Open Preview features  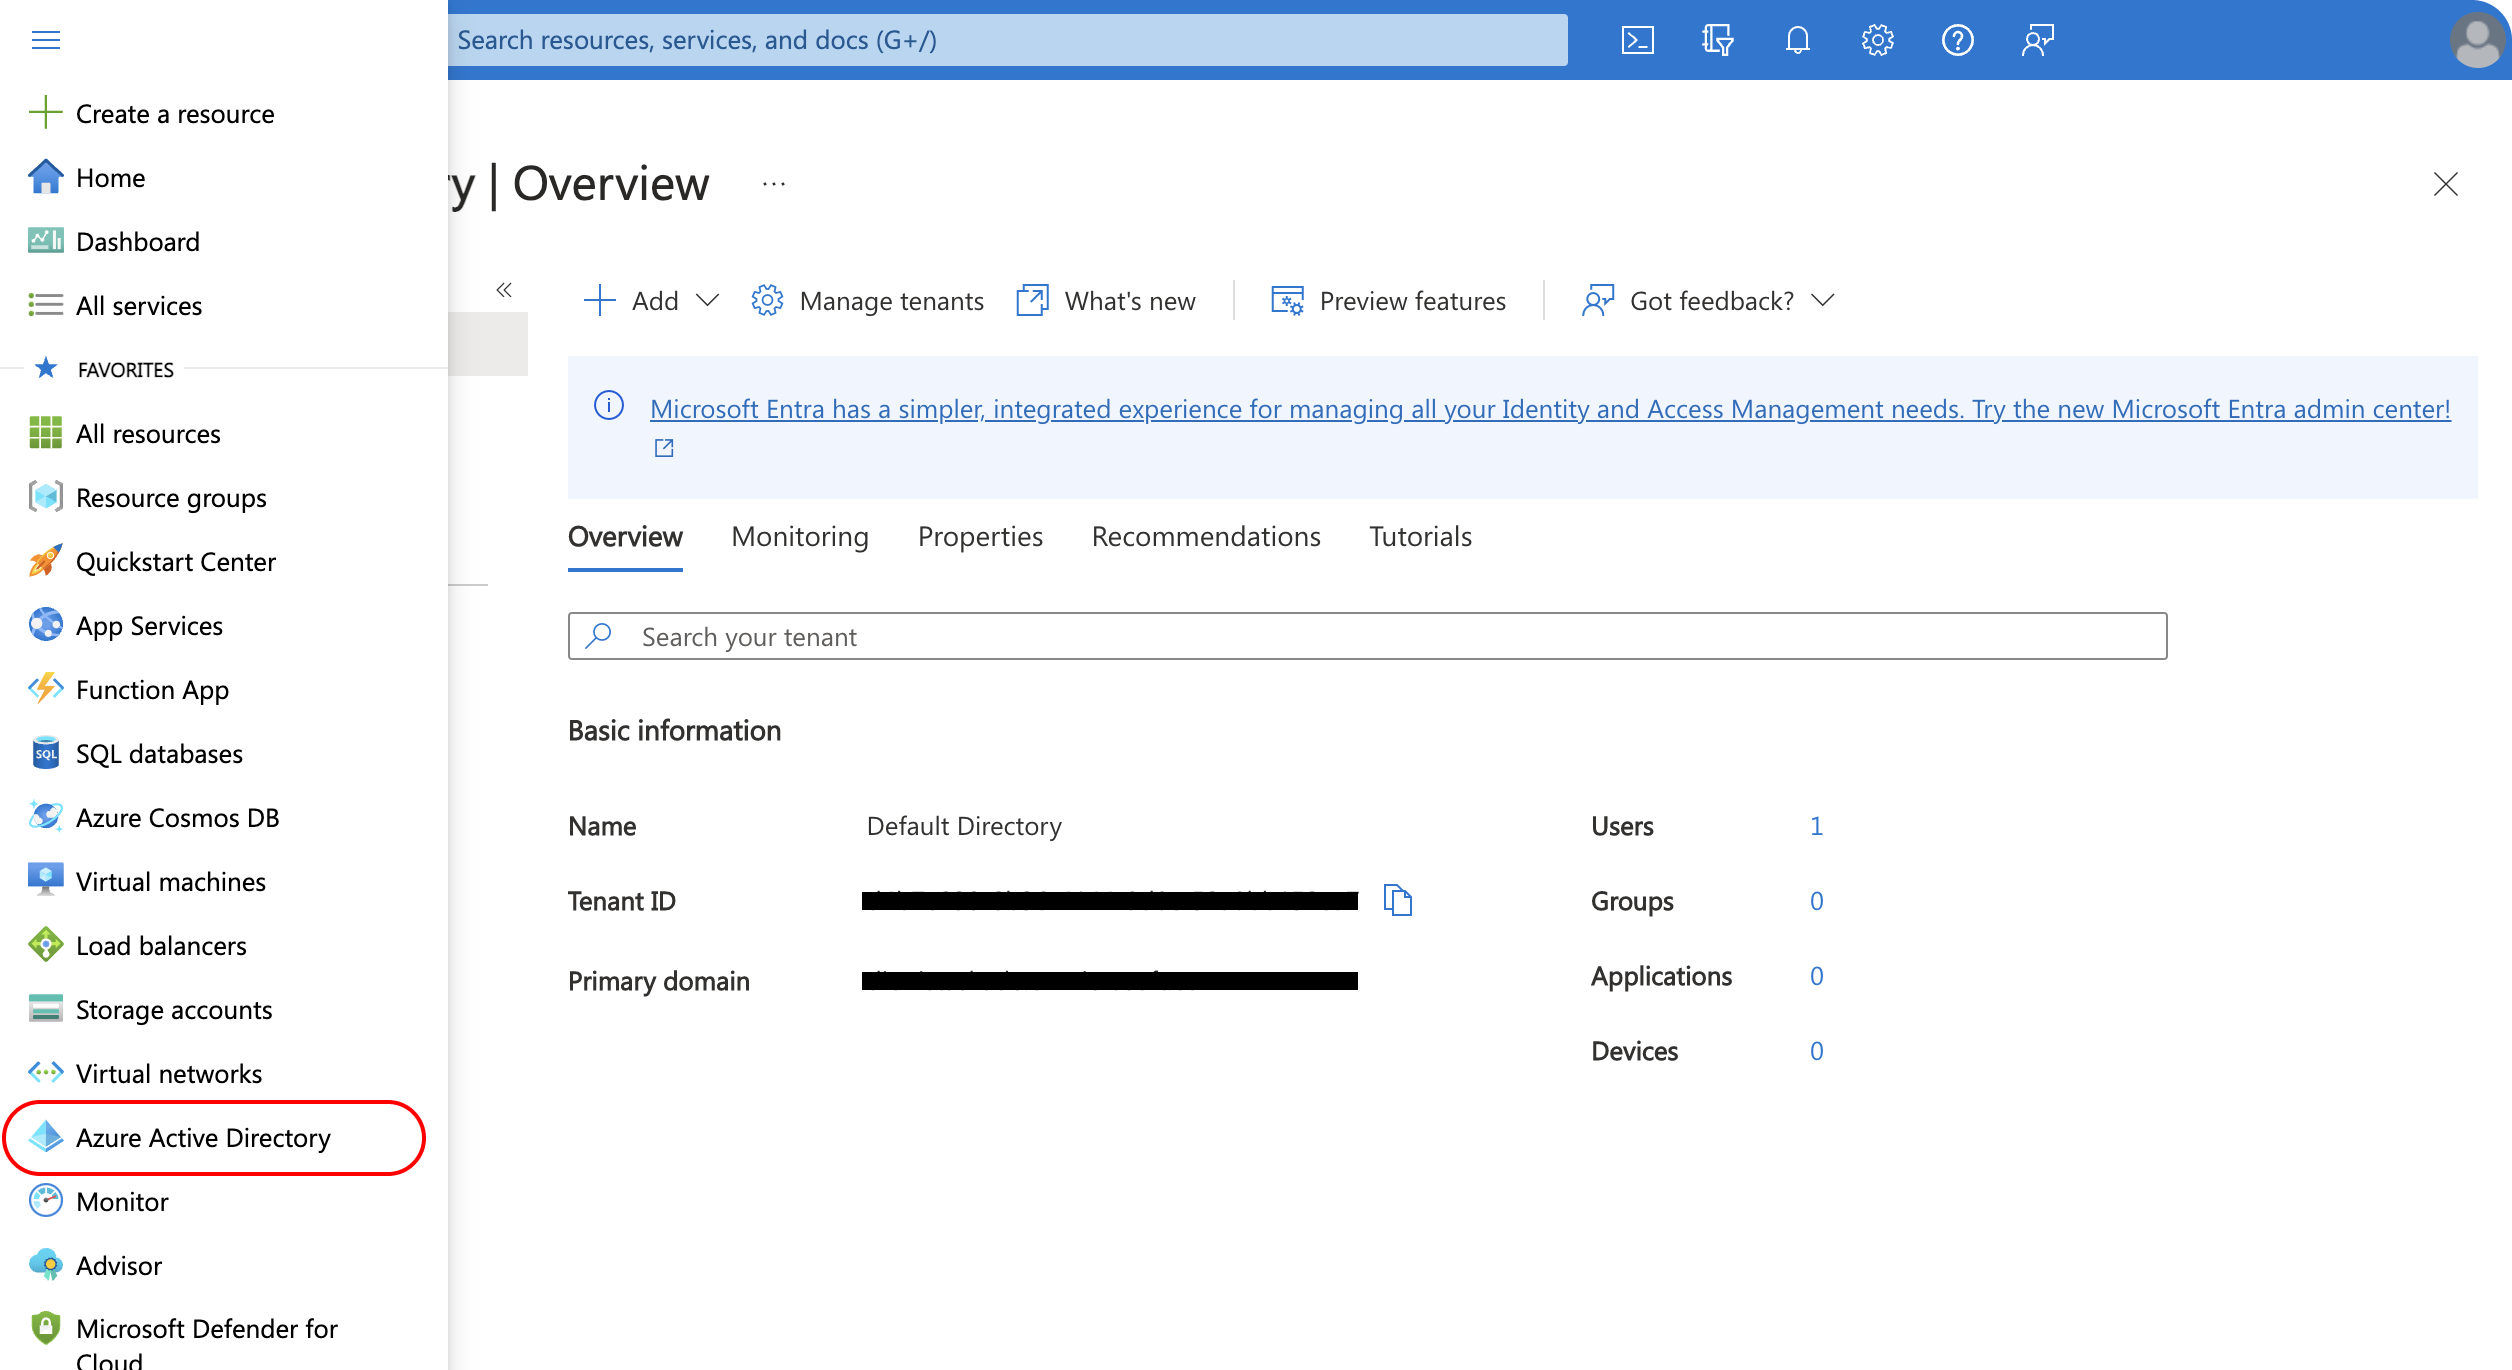click(1388, 301)
